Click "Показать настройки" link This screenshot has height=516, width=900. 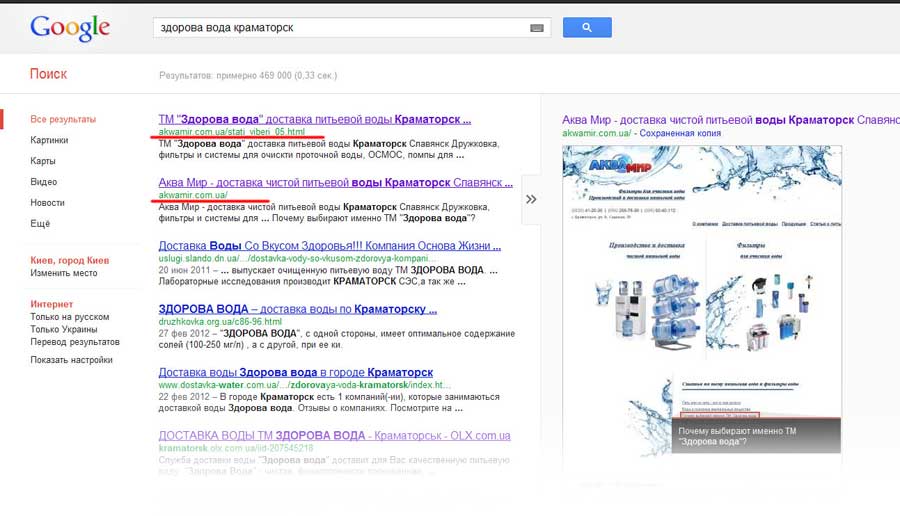pos(72,360)
